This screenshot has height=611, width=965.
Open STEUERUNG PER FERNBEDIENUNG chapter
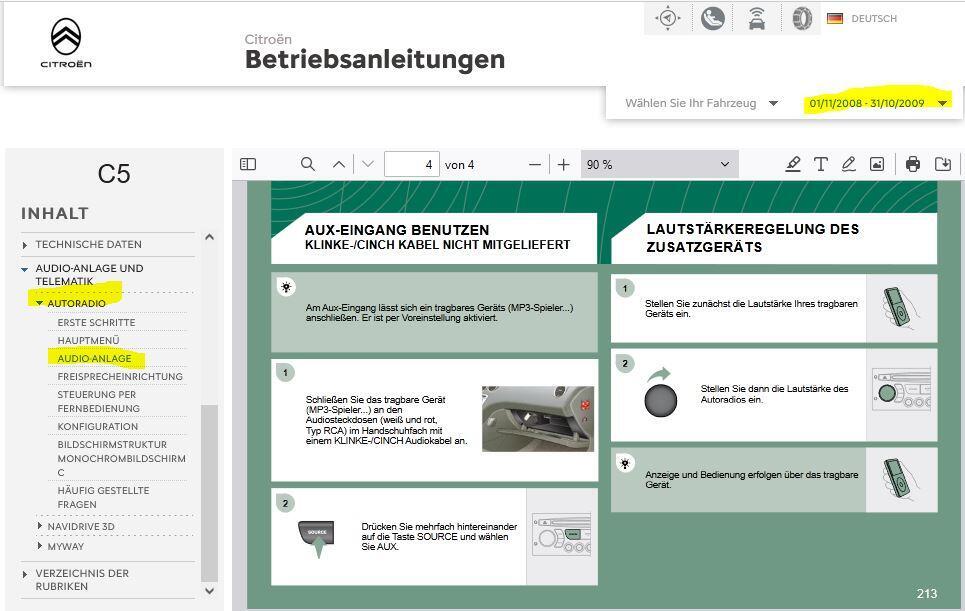pyautogui.click(x=98, y=401)
